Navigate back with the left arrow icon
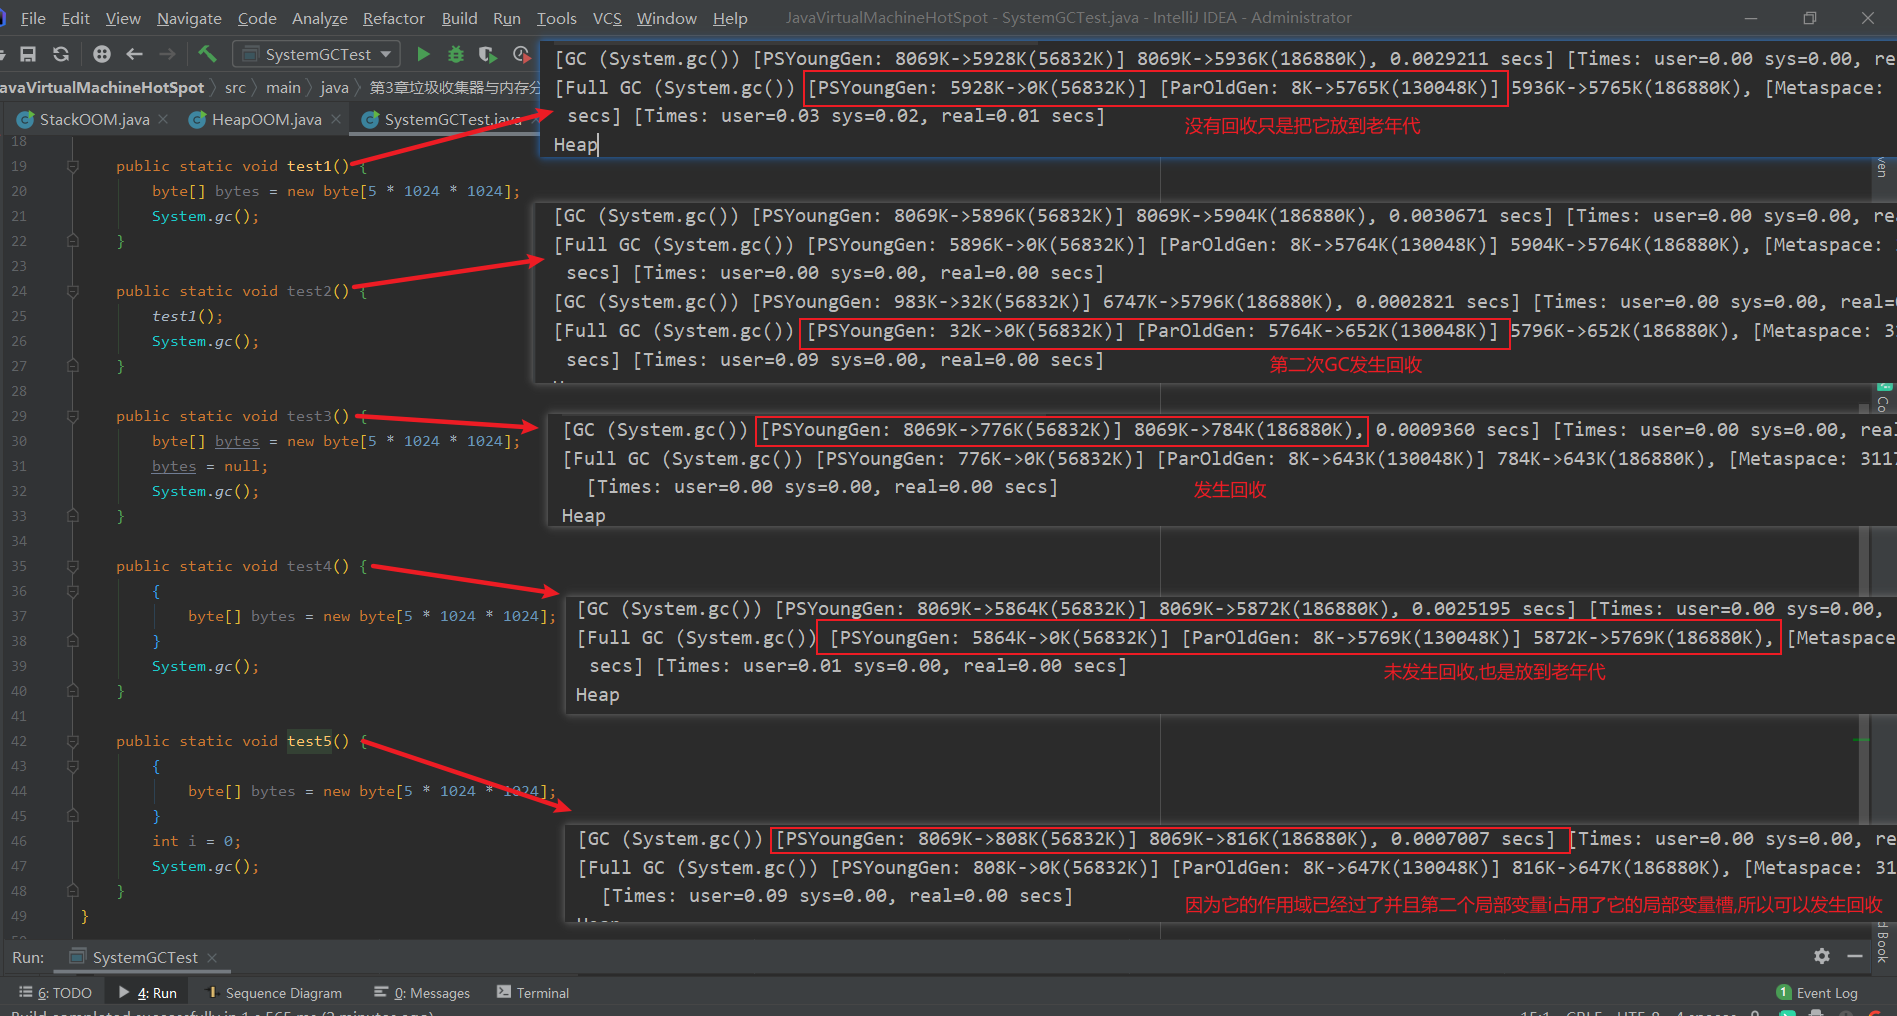Screen dimensions: 1897x1016 (x=135, y=54)
